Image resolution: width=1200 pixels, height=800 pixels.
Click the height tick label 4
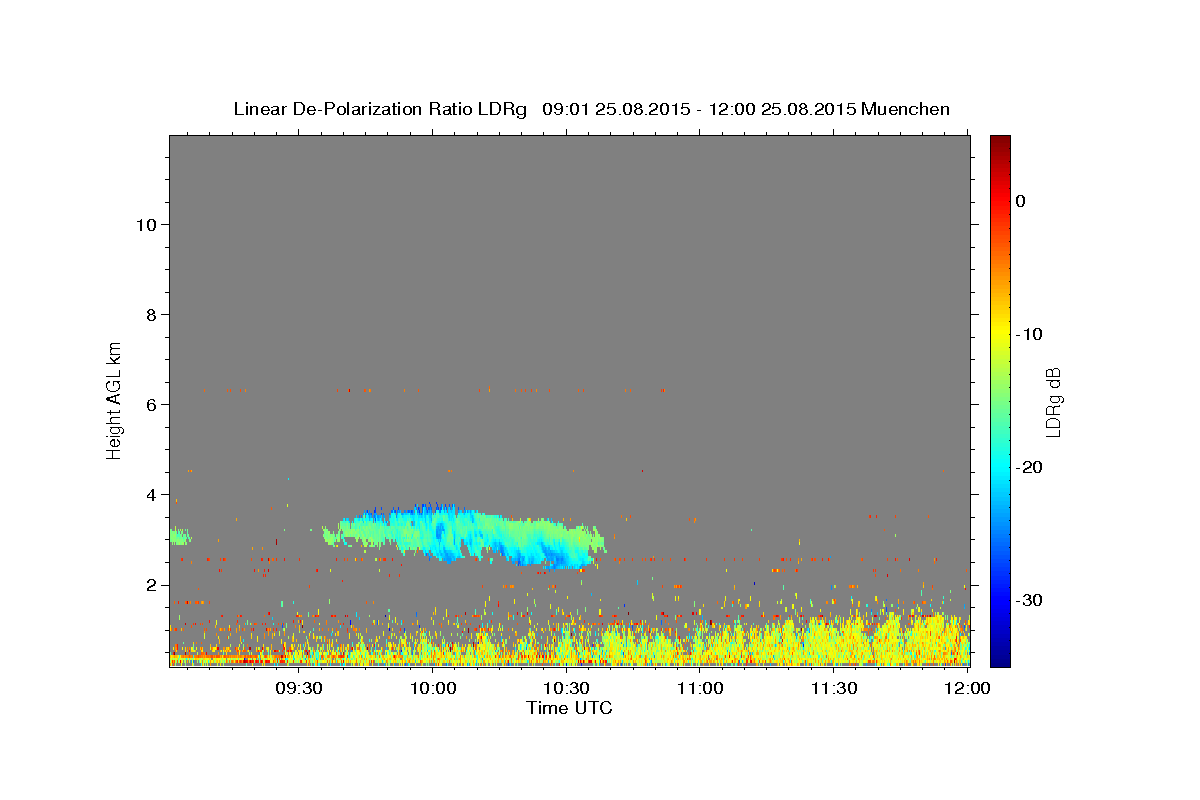tap(151, 494)
